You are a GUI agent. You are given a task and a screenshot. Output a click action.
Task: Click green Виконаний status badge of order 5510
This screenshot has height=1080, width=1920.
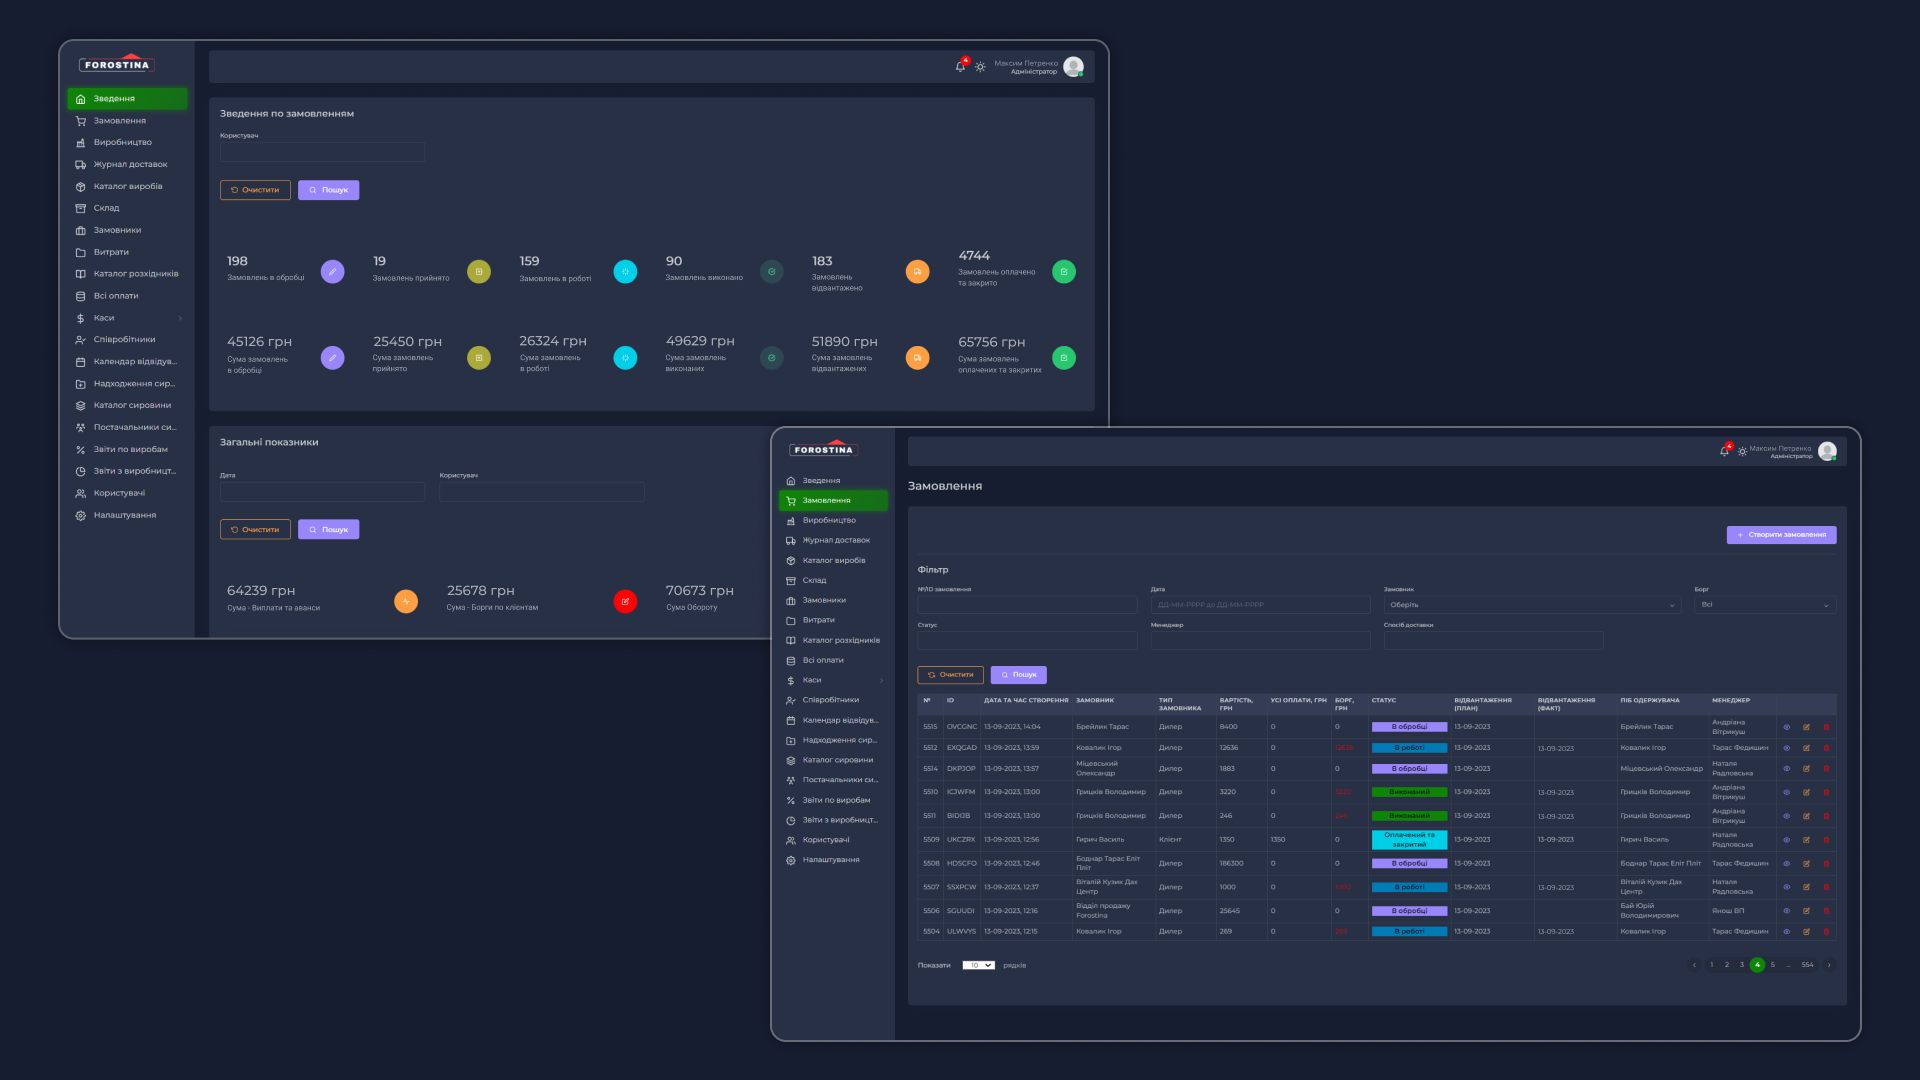pos(1409,792)
